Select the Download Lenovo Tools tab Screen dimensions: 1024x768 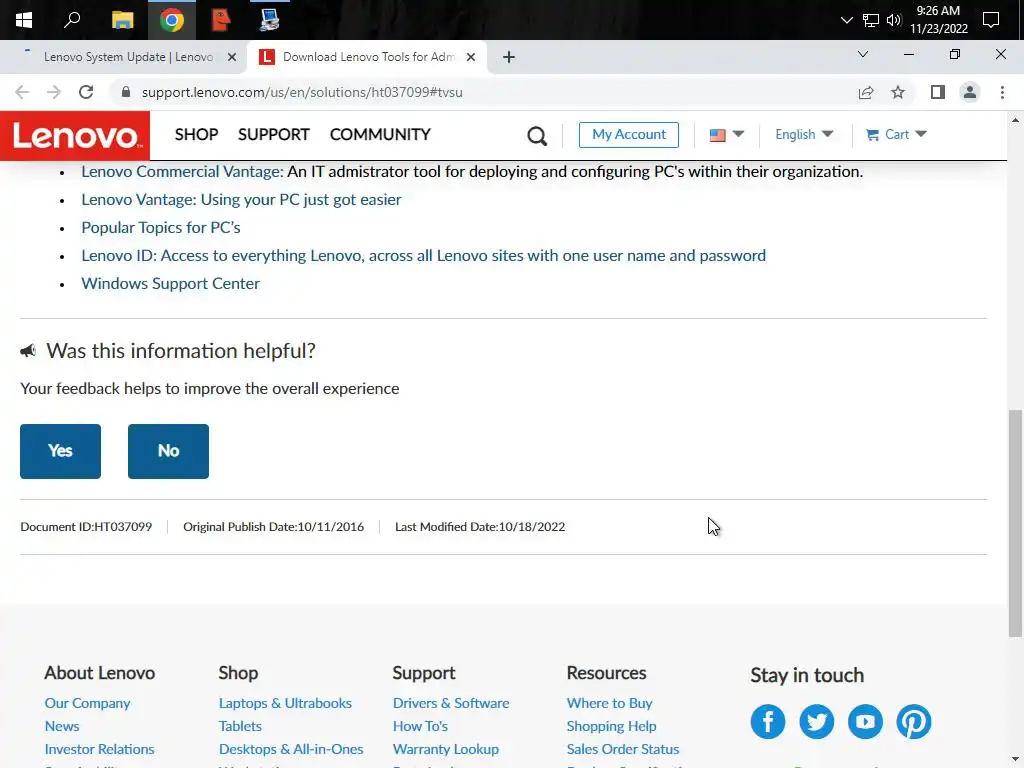click(x=368, y=57)
